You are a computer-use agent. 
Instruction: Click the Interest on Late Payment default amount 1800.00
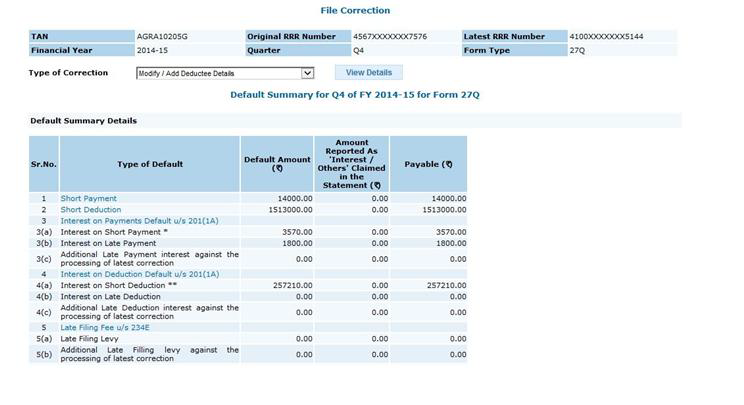(297, 243)
